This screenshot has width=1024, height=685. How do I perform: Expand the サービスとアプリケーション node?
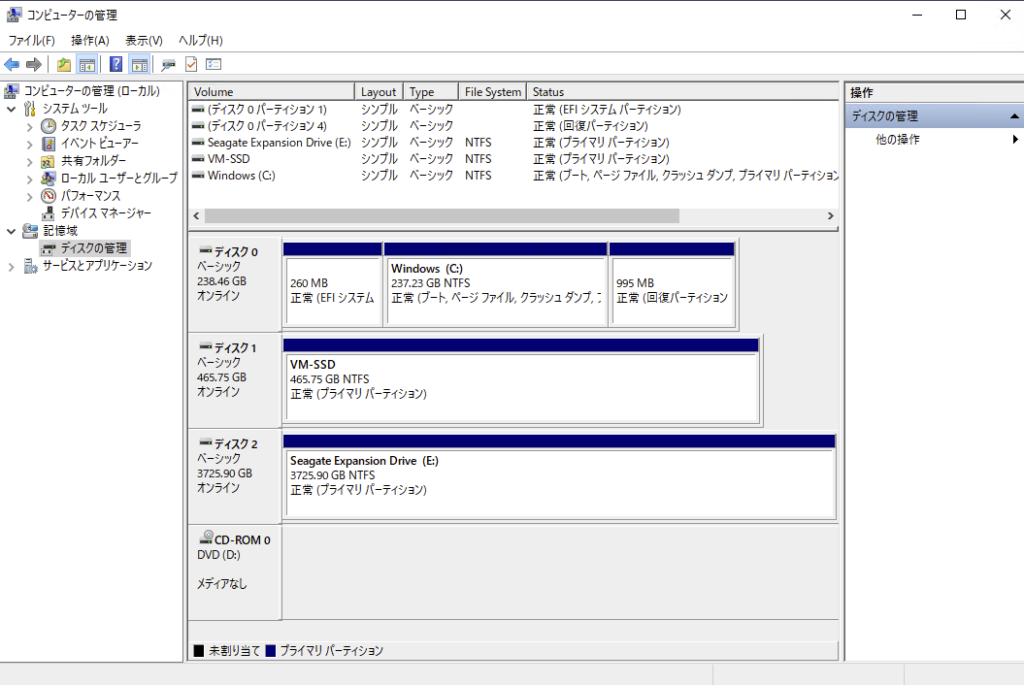tap(11, 266)
